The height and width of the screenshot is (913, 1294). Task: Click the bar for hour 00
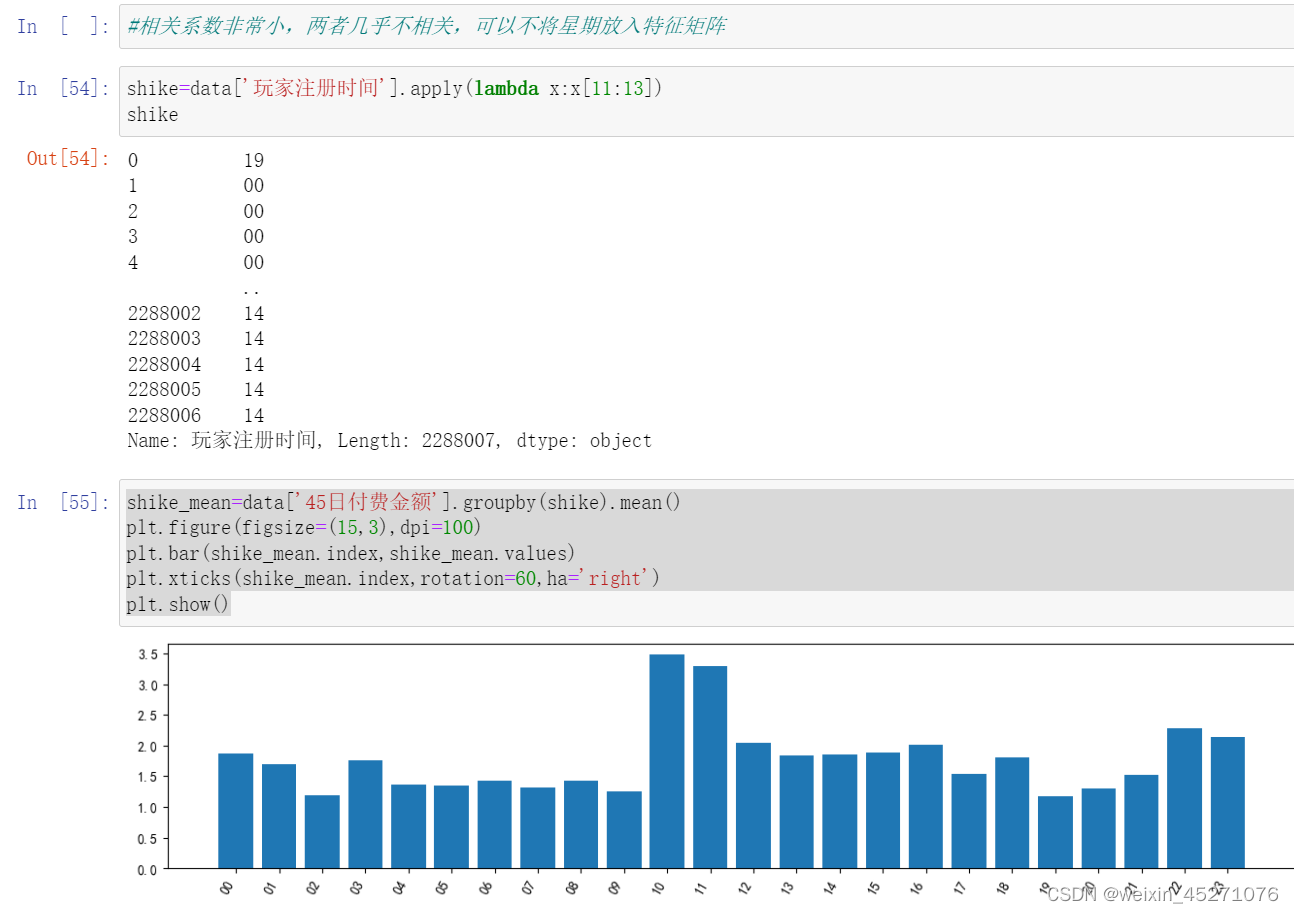(x=236, y=811)
